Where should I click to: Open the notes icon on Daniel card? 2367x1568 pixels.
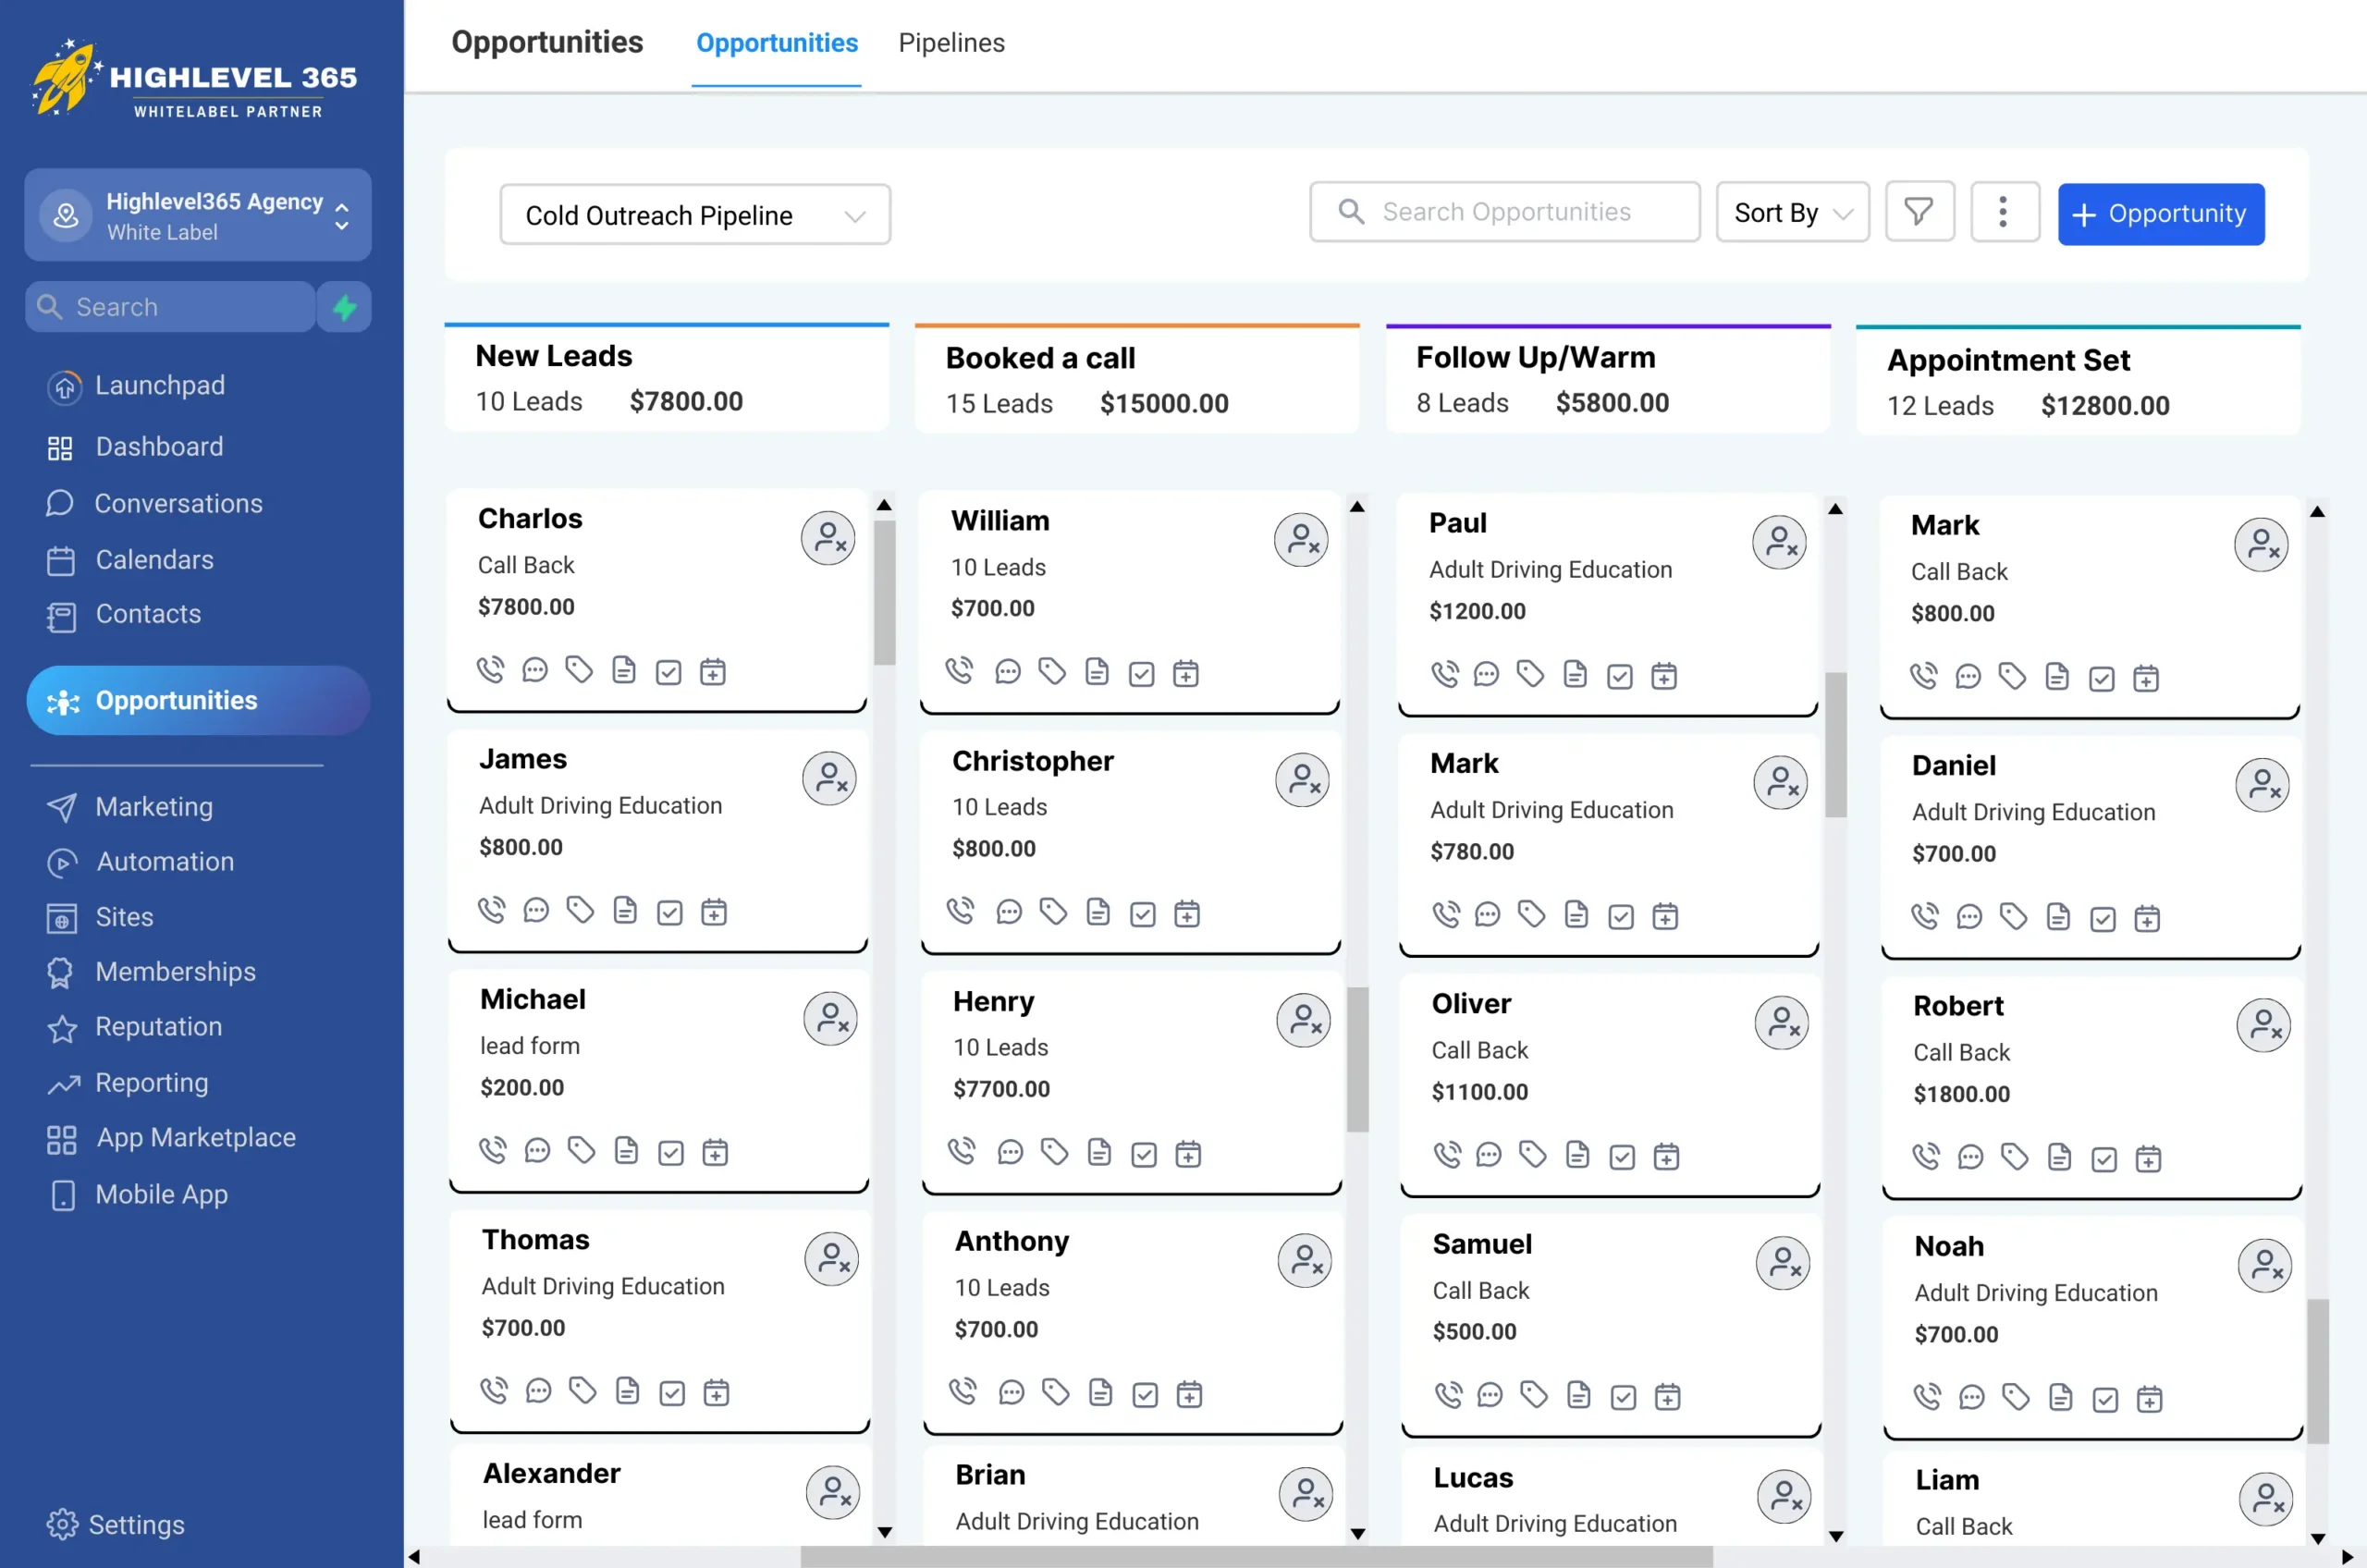[x=2057, y=917]
